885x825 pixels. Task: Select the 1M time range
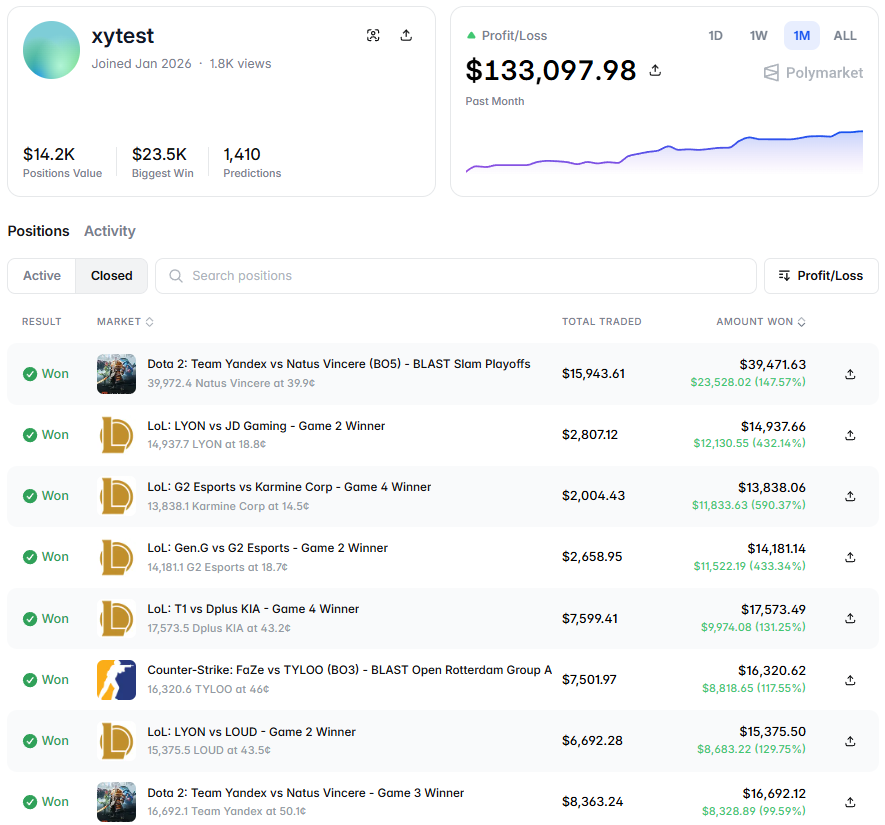coord(801,36)
